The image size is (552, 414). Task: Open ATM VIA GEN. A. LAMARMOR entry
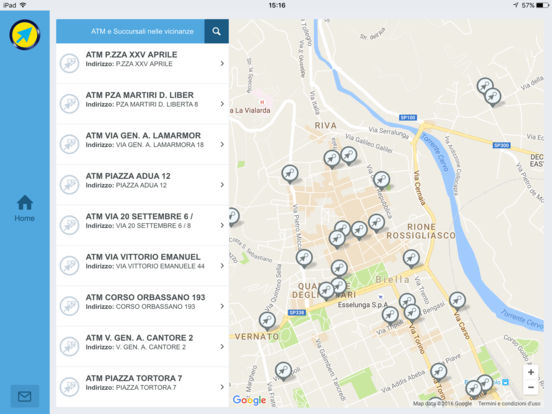tap(143, 144)
